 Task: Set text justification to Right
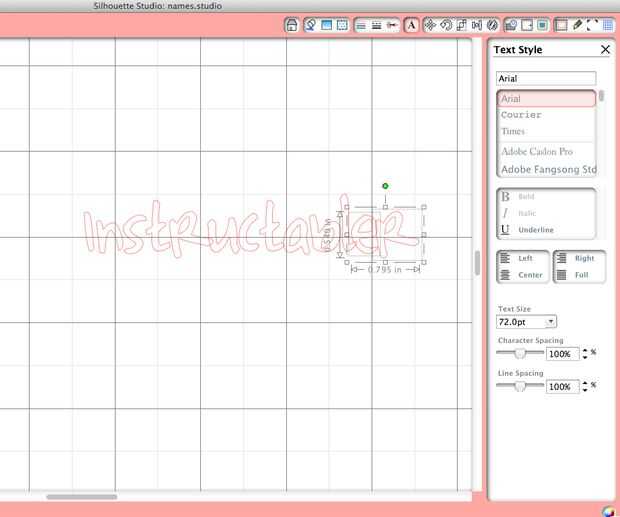579,258
